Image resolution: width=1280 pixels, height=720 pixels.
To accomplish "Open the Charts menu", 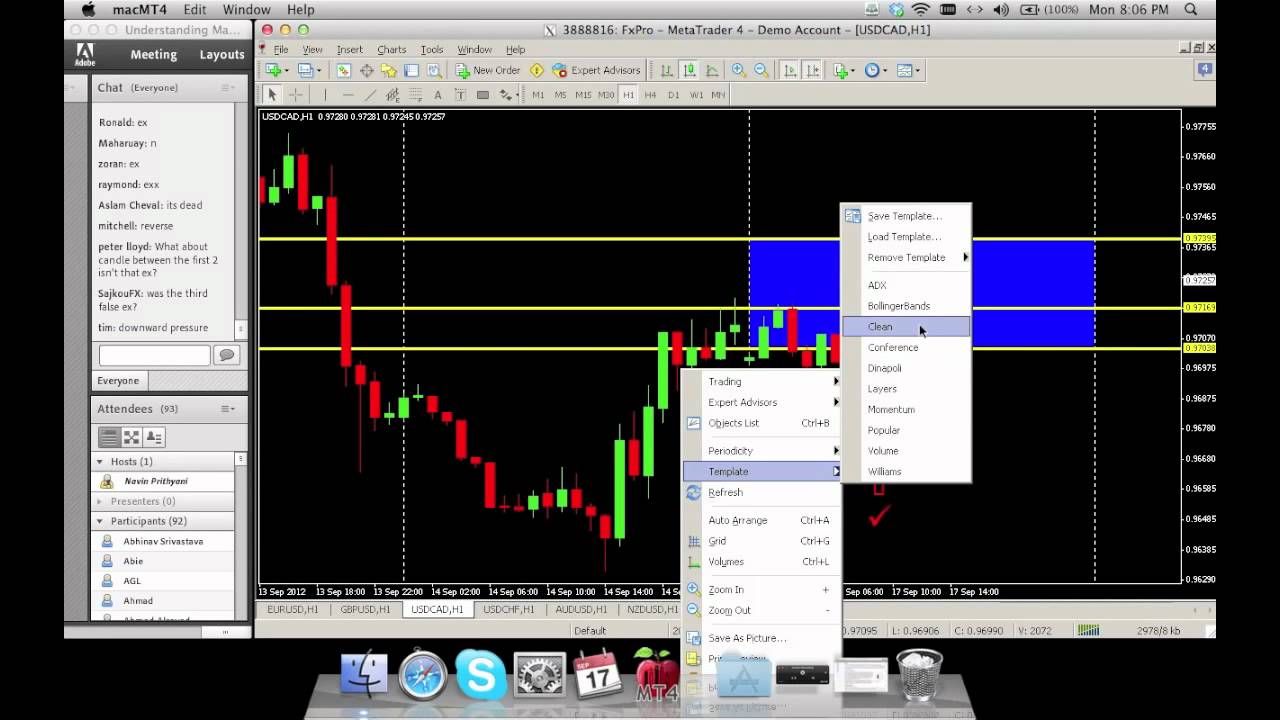I will [391, 49].
